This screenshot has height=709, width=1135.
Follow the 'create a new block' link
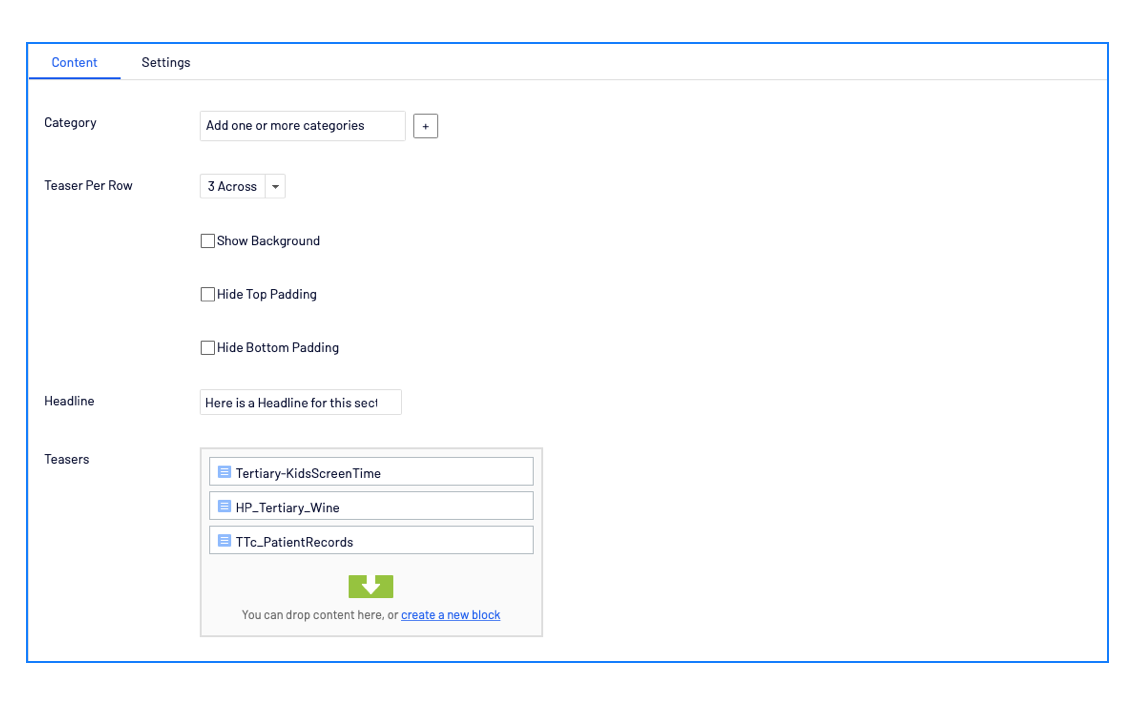coord(450,615)
